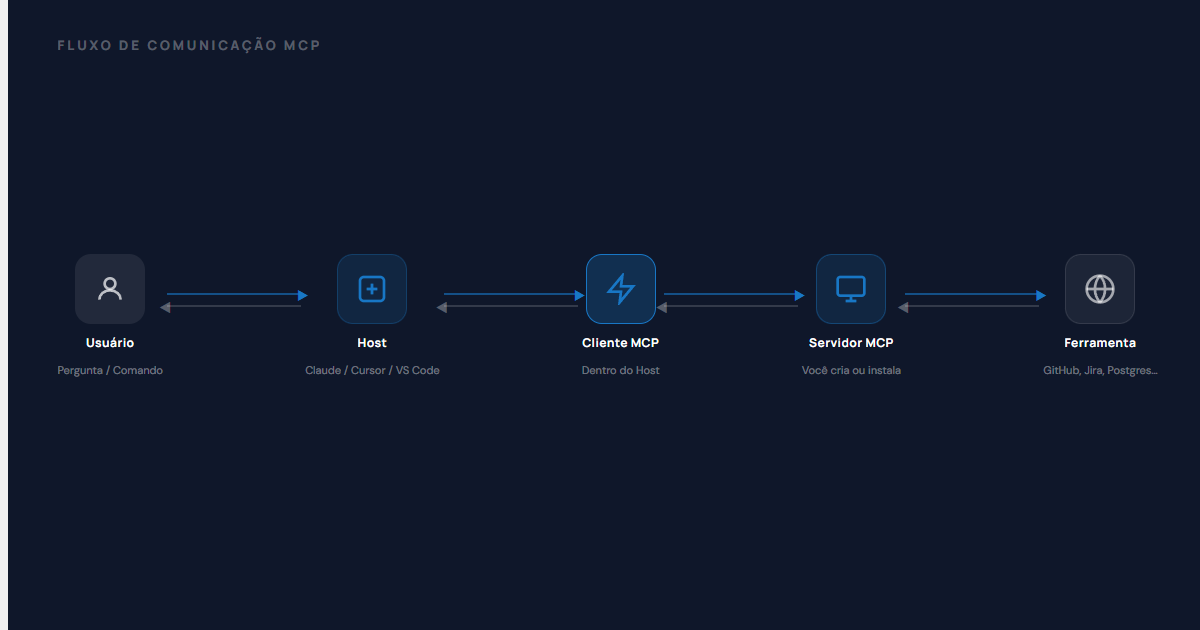Screen dimensions: 1200x630
Task: Click the Cliente MCP lightning bolt icon
Action: click(621, 289)
